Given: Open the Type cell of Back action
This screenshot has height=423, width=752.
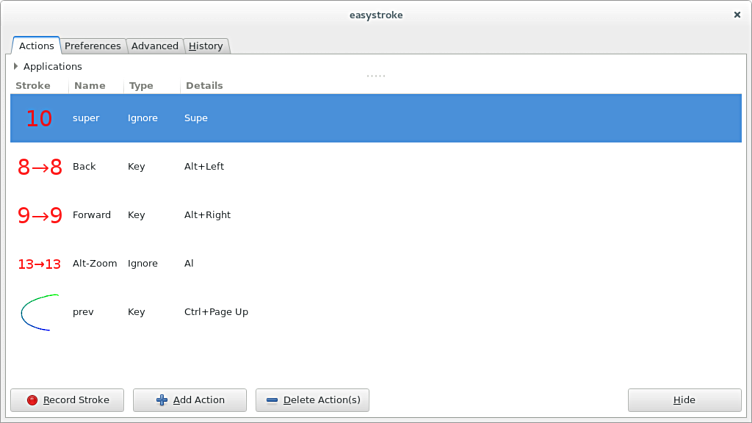Looking at the screenshot, I should click(137, 167).
